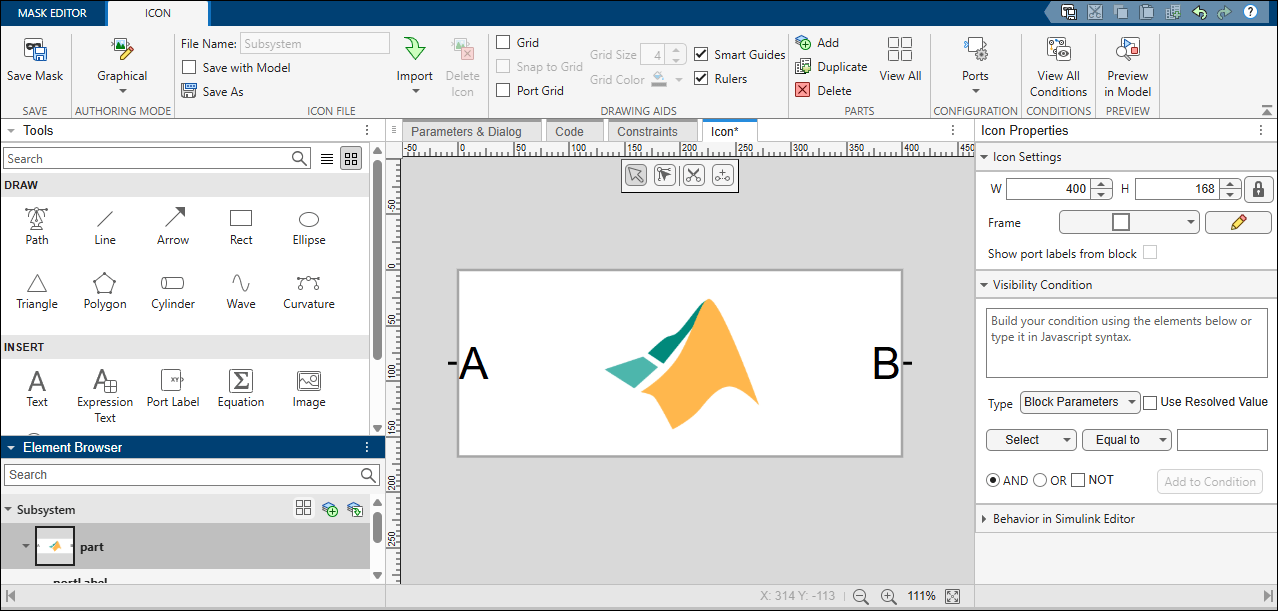Enable the Port Grid checkbox
Image resolution: width=1278 pixels, height=611 pixels.
(x=504, y=90)
